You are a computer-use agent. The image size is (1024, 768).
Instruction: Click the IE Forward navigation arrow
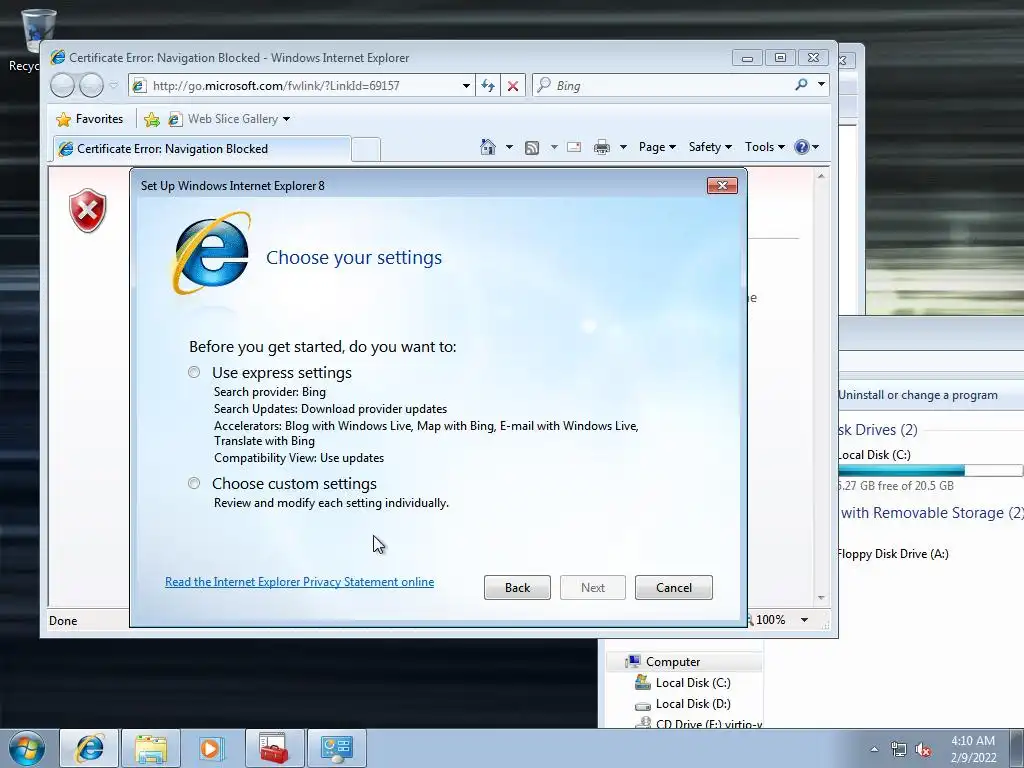91,86
